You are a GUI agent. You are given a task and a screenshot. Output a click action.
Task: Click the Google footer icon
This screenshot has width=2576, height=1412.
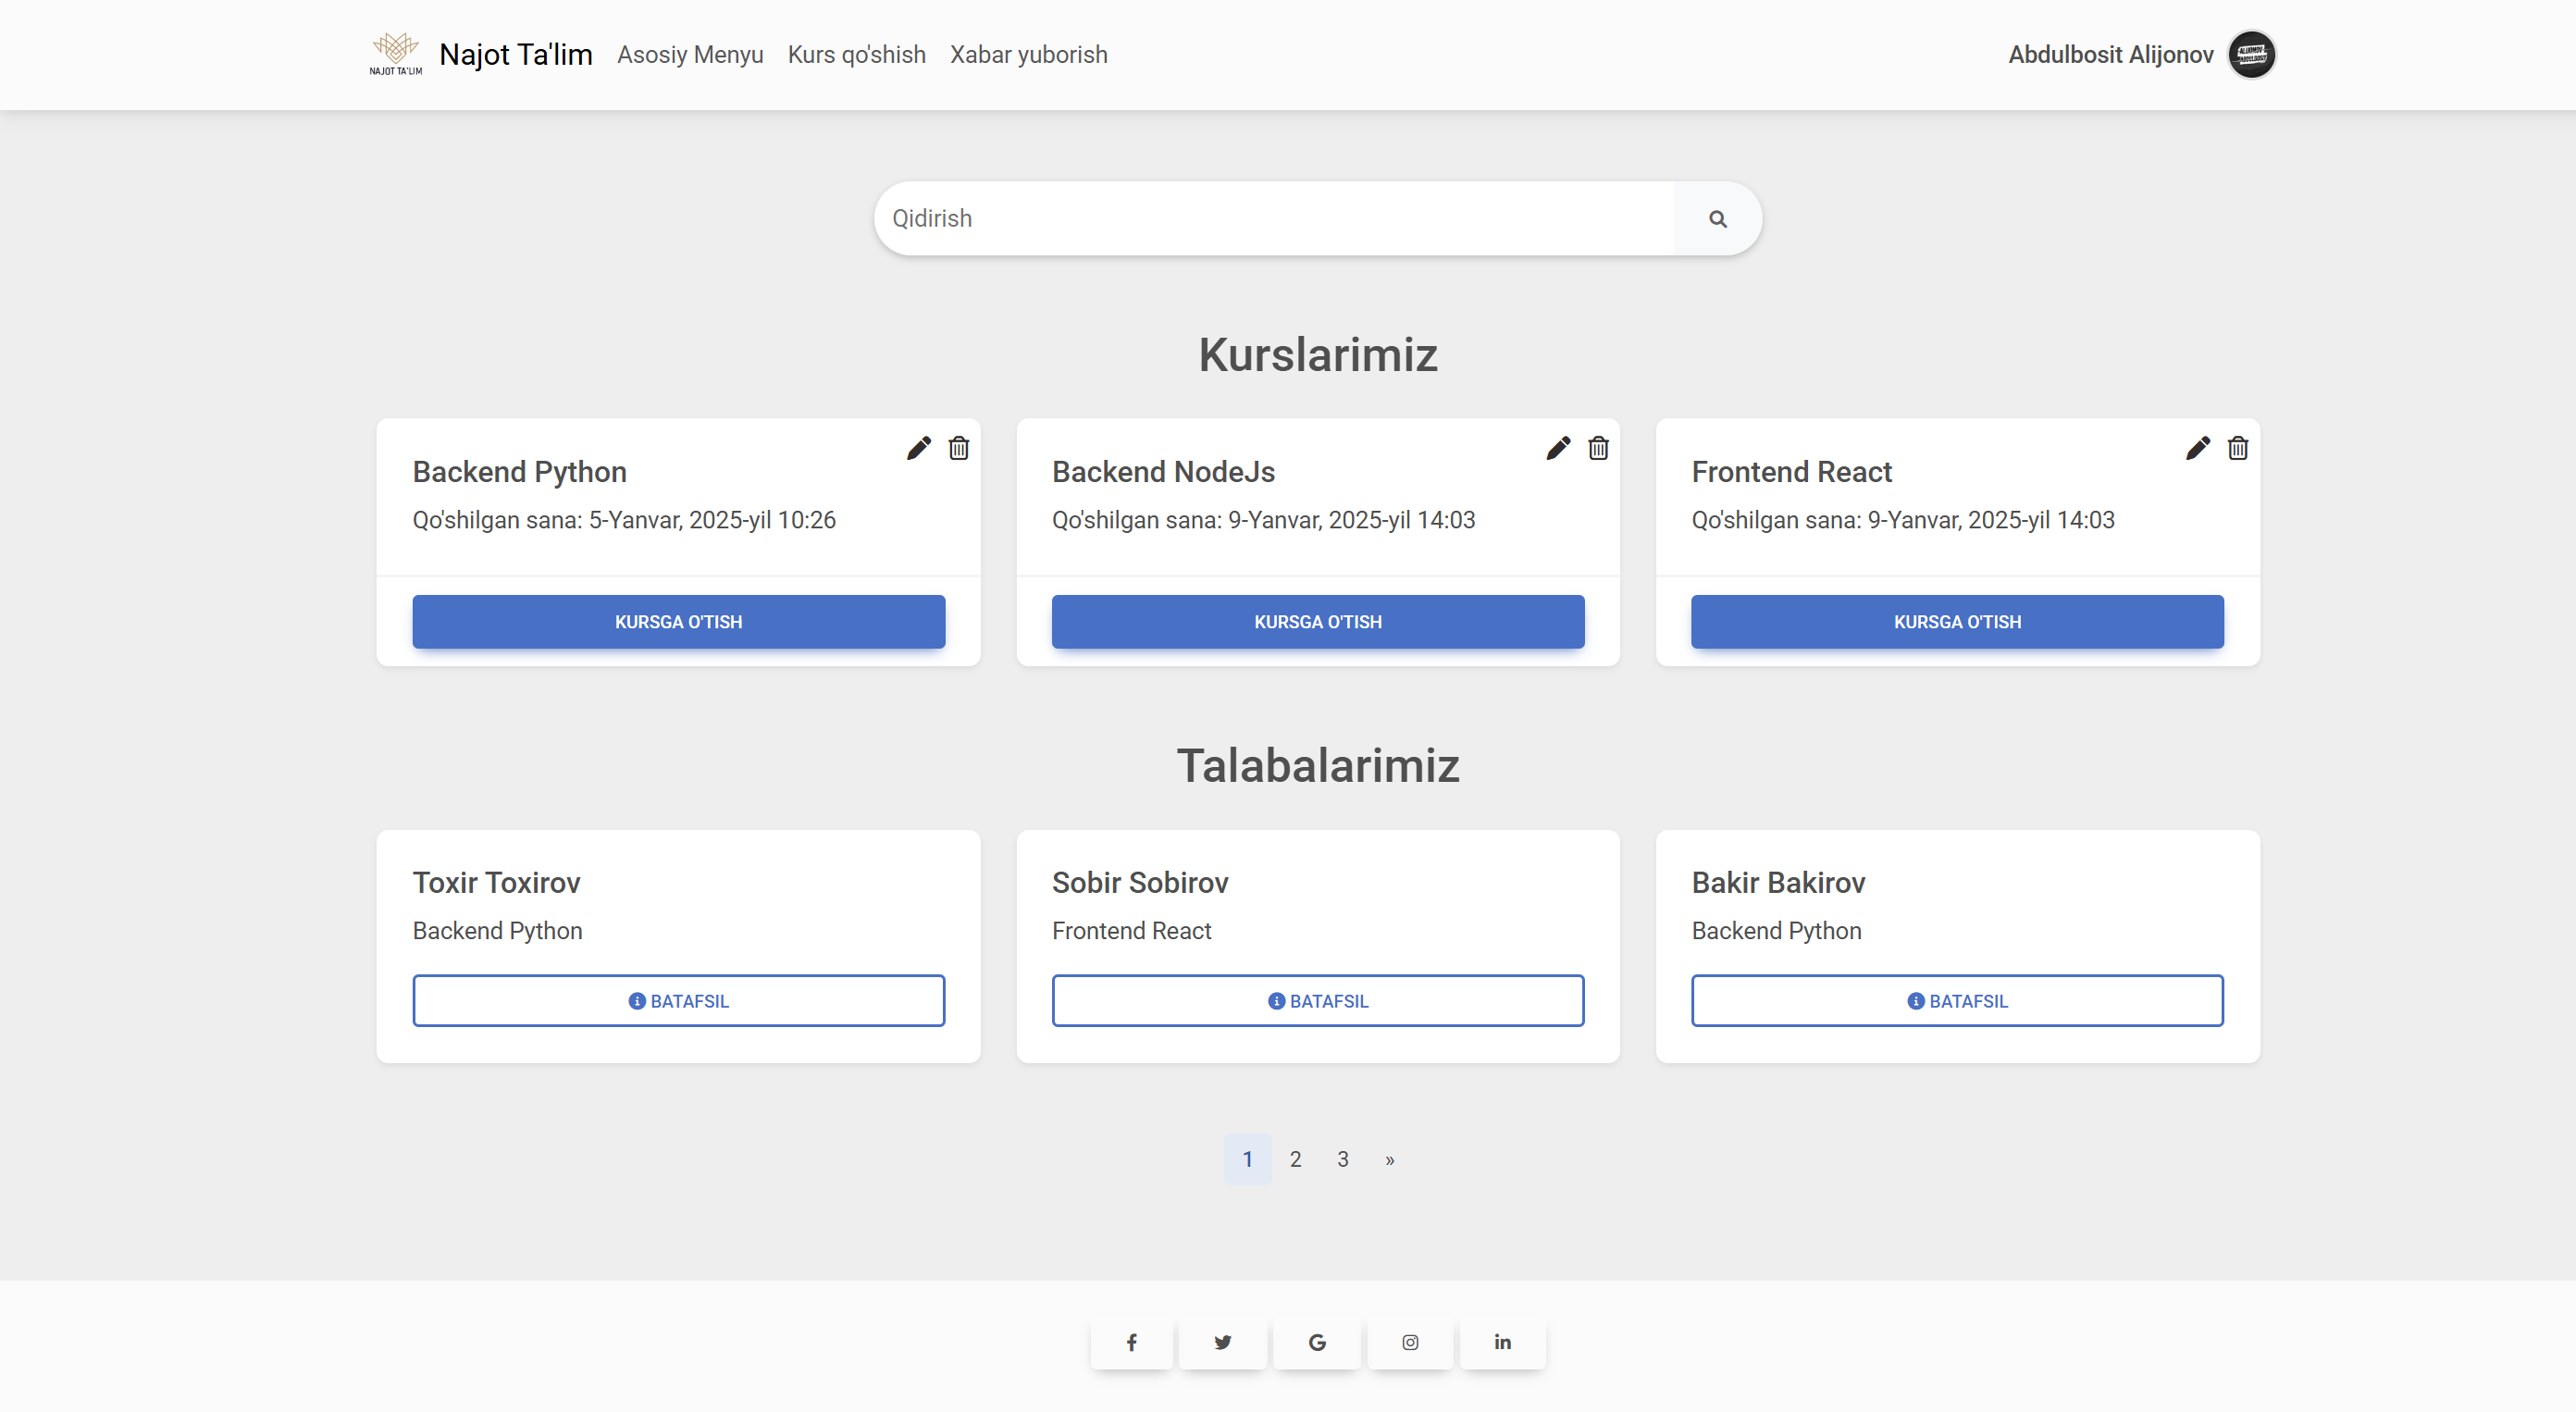pyautogui.click(x=1316, y=1342)
